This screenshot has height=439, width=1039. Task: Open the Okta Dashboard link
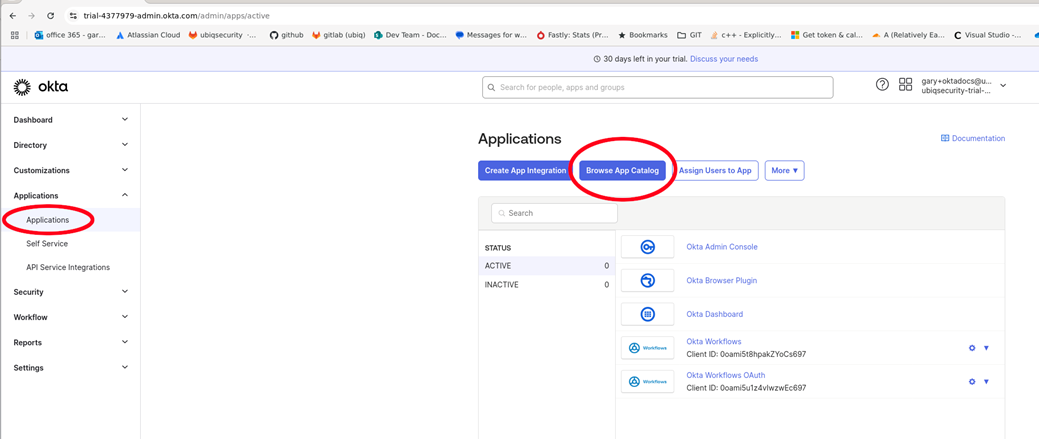pos(714,315)
